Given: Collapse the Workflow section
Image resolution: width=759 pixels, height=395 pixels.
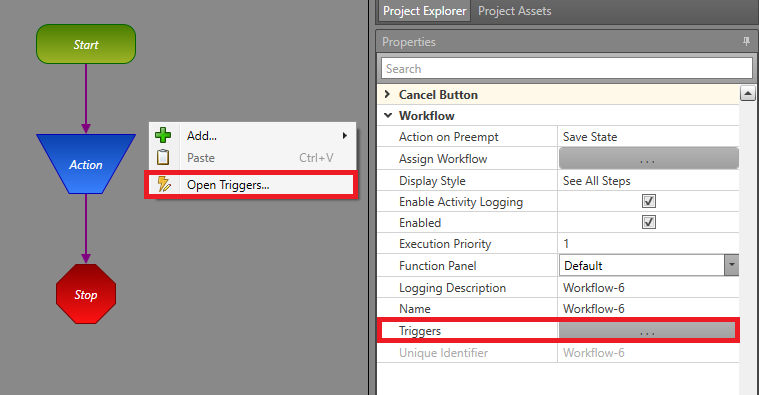Looking at the screenshot, I should tap(388, 116).
